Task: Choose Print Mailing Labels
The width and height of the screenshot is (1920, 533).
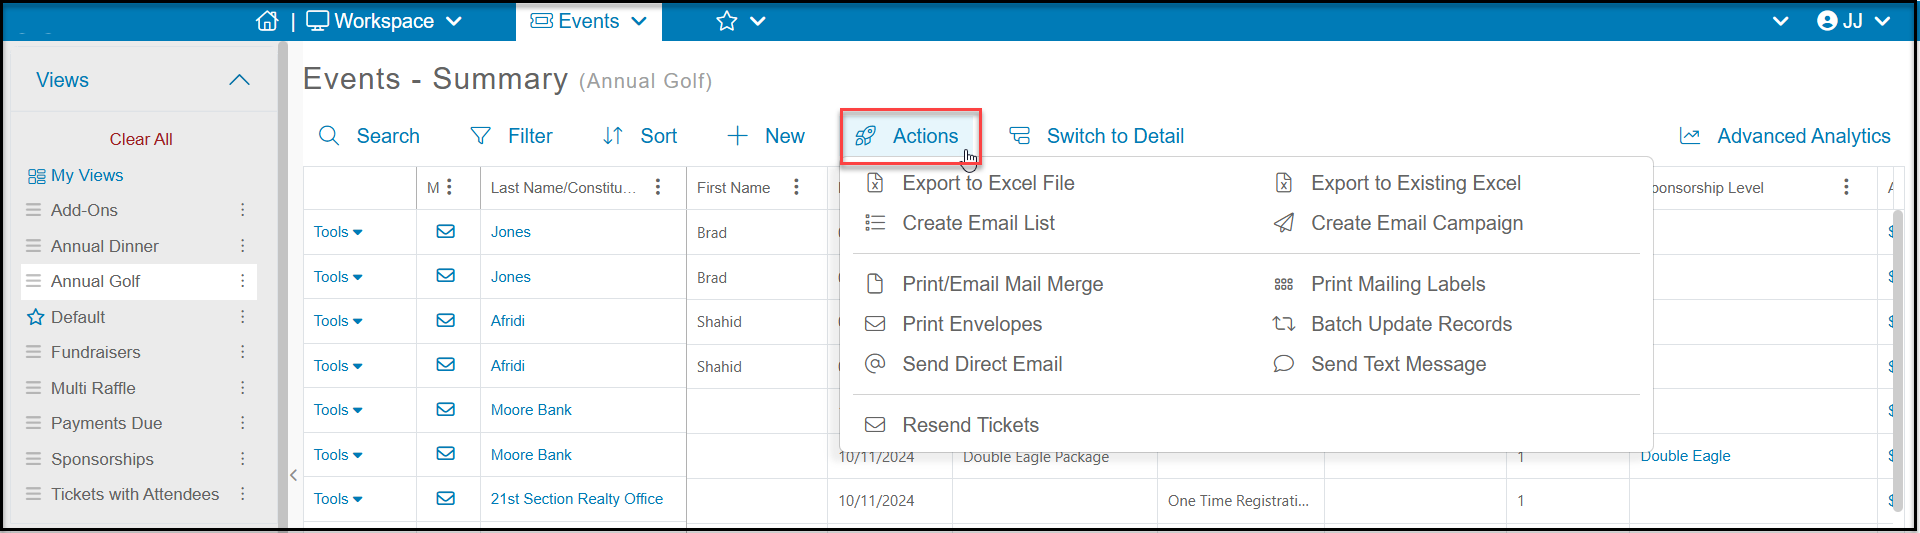Action: [1379, 284]
